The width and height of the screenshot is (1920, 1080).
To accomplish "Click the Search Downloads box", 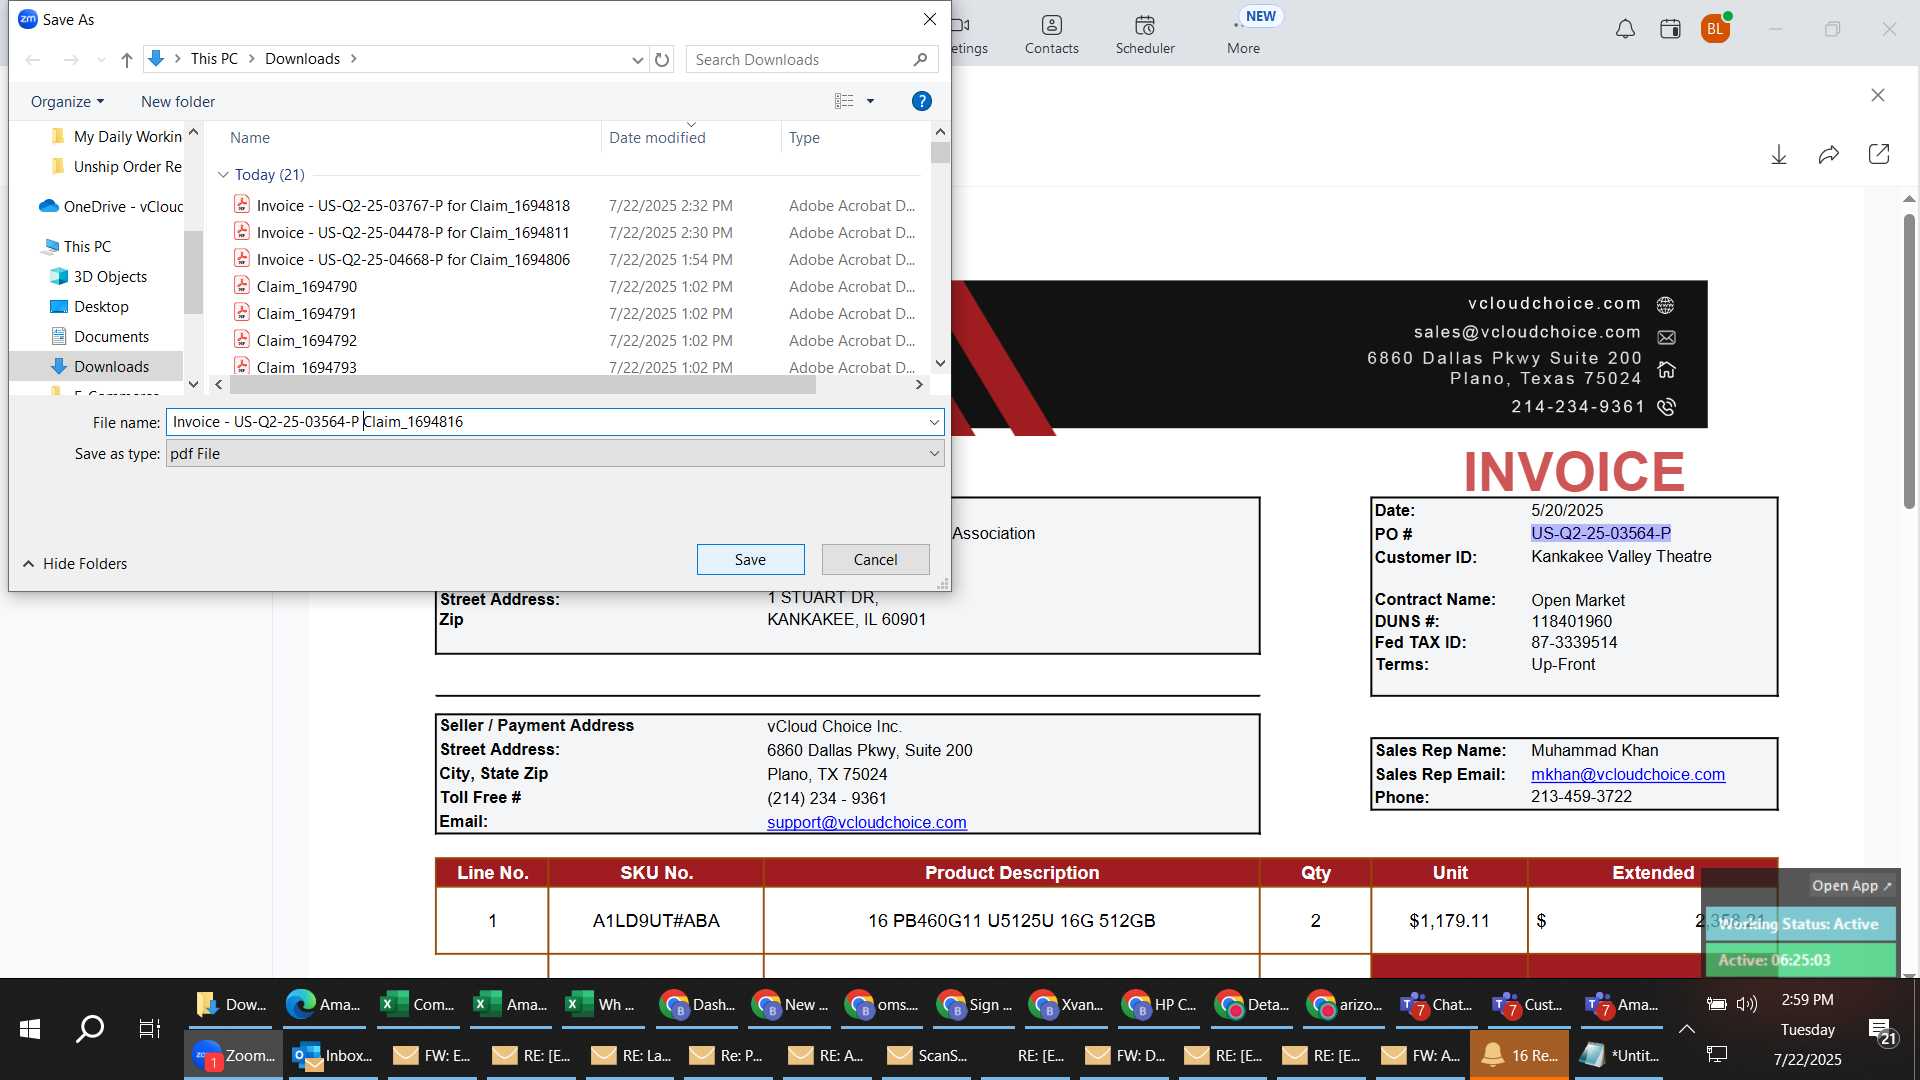I will click(812, 59).
